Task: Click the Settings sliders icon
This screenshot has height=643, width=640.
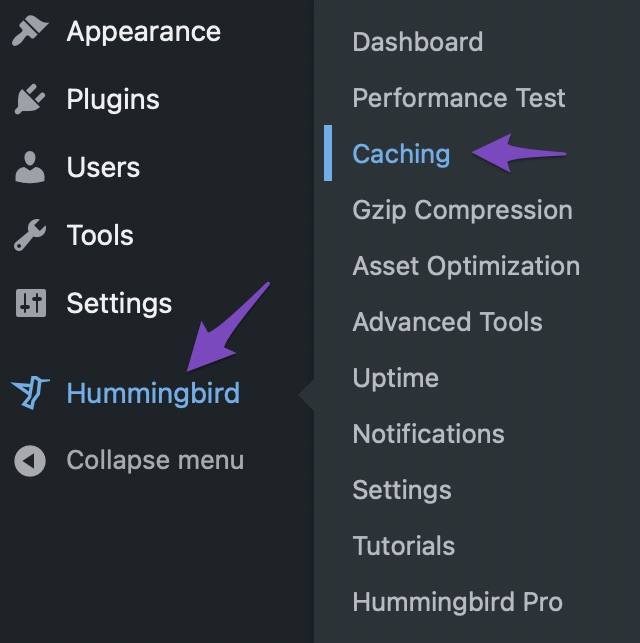Action: (x=31, y=303)
